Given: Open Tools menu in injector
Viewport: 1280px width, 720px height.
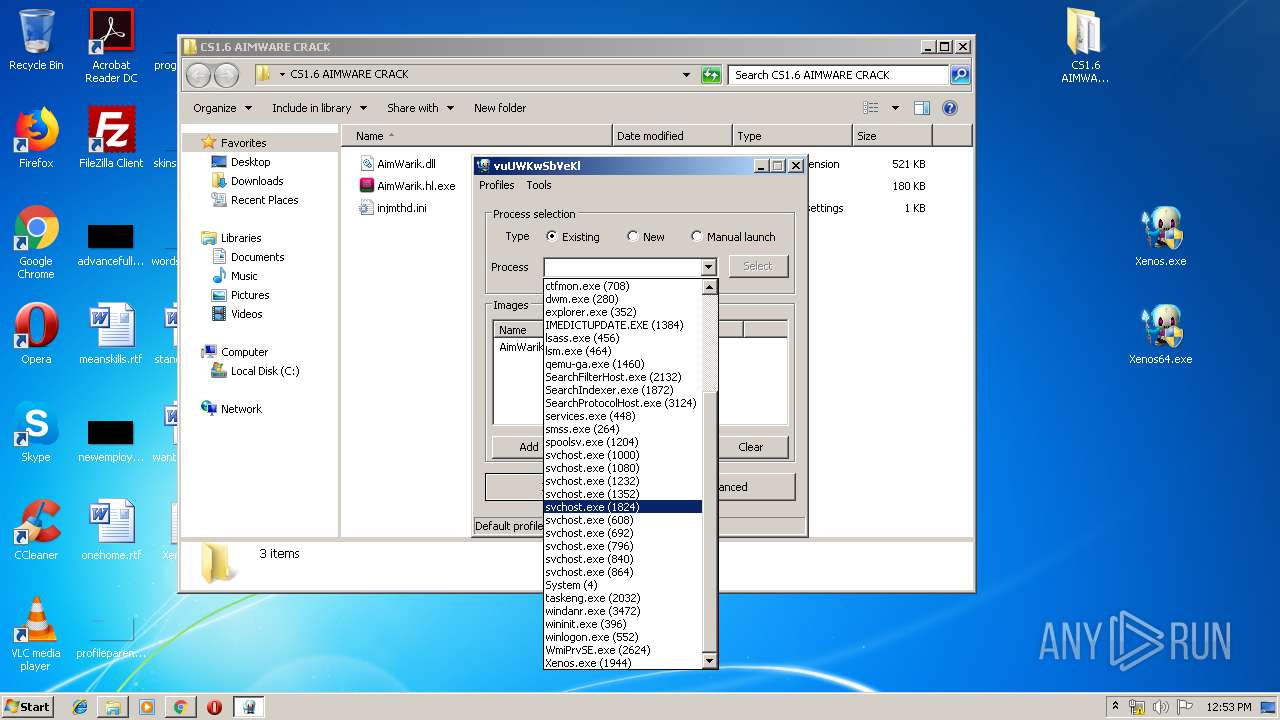Looking at the screenshot, I should click(x=539, y=185).
